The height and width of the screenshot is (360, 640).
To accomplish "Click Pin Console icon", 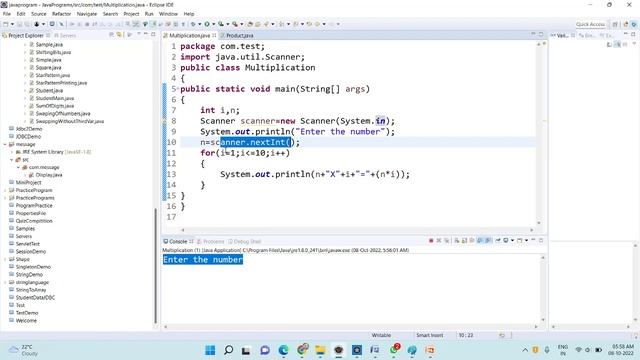I will (498, 241).
